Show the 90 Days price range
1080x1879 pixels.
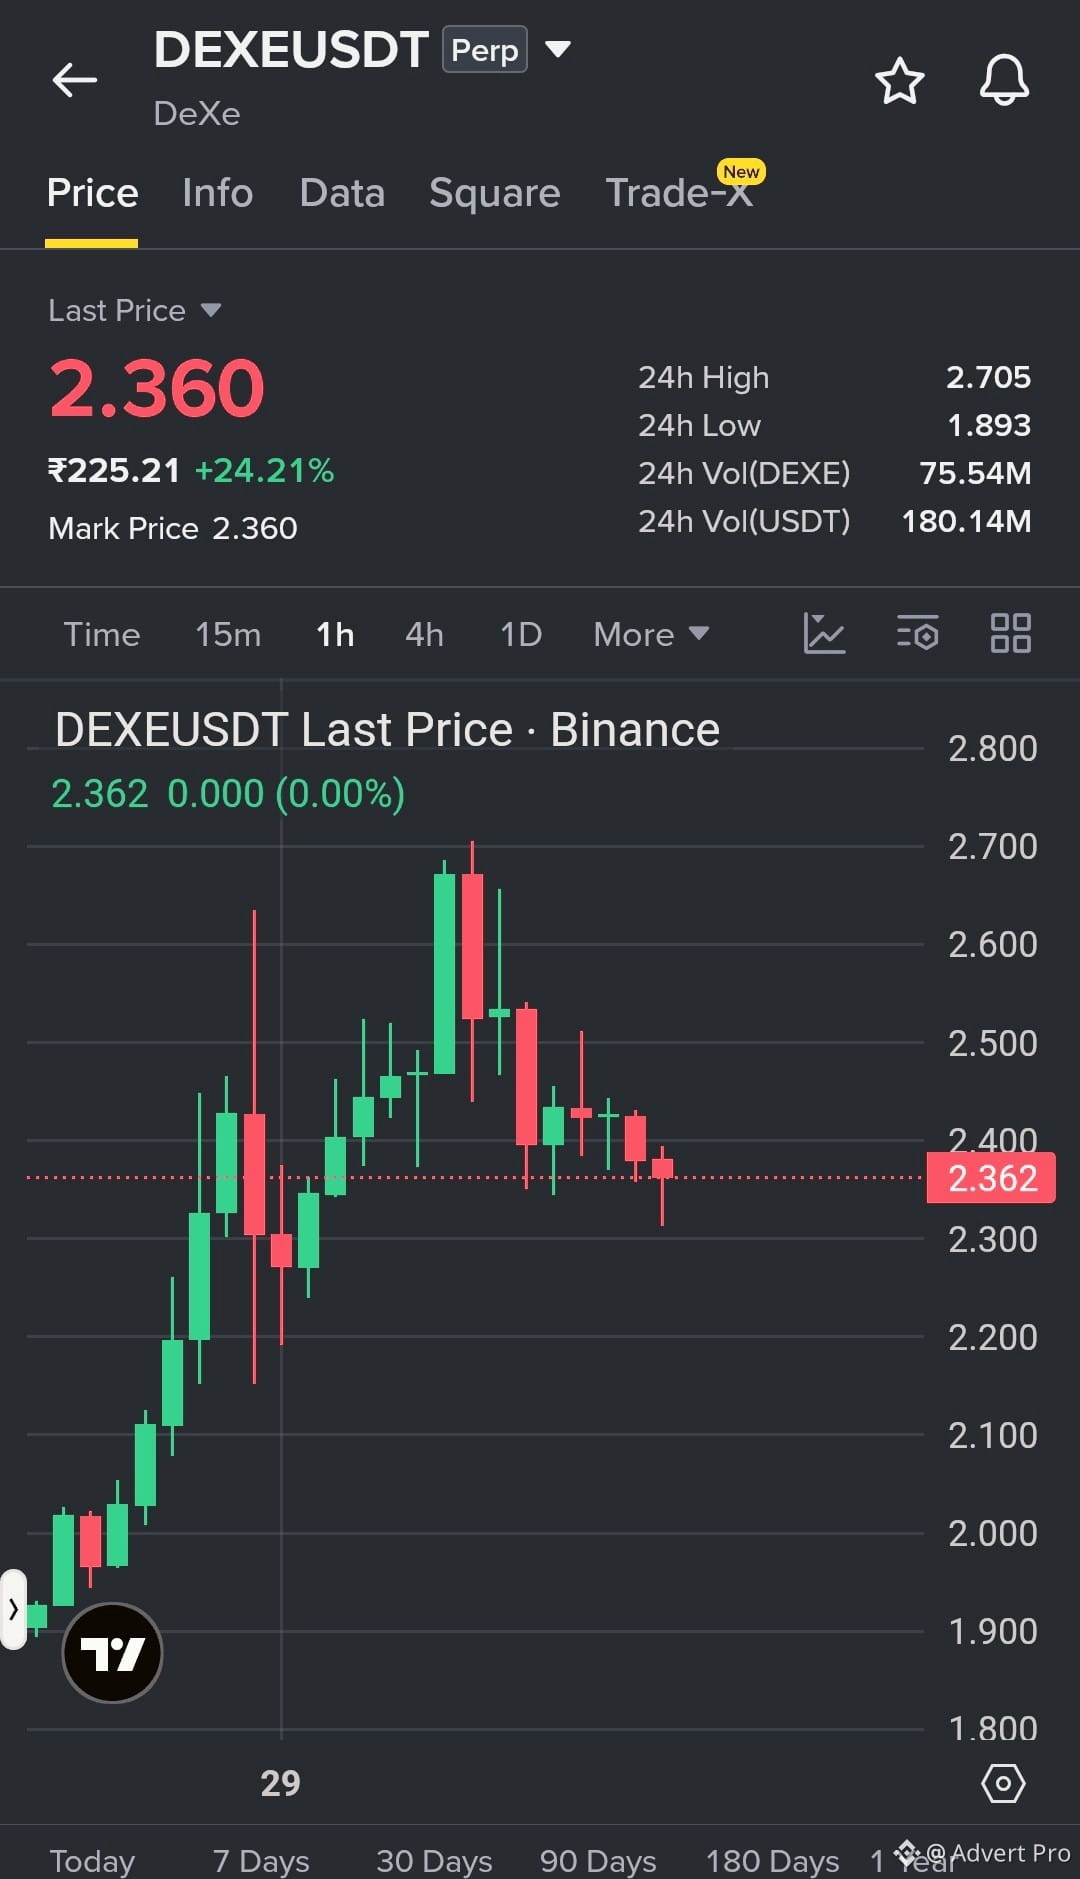598,1861
